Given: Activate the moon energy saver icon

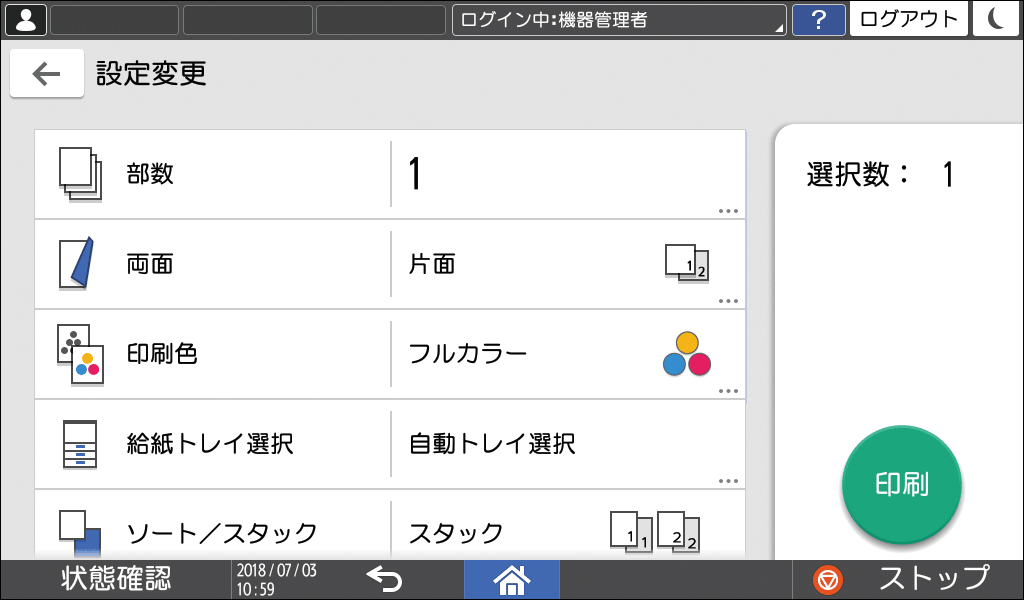Looking at the screenshot, I should 995,19.
